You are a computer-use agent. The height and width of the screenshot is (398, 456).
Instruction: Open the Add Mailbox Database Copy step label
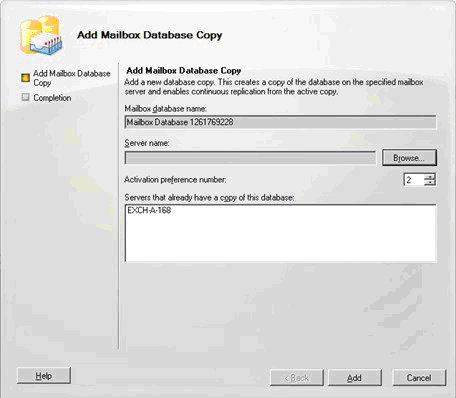[x=72, y=78]
